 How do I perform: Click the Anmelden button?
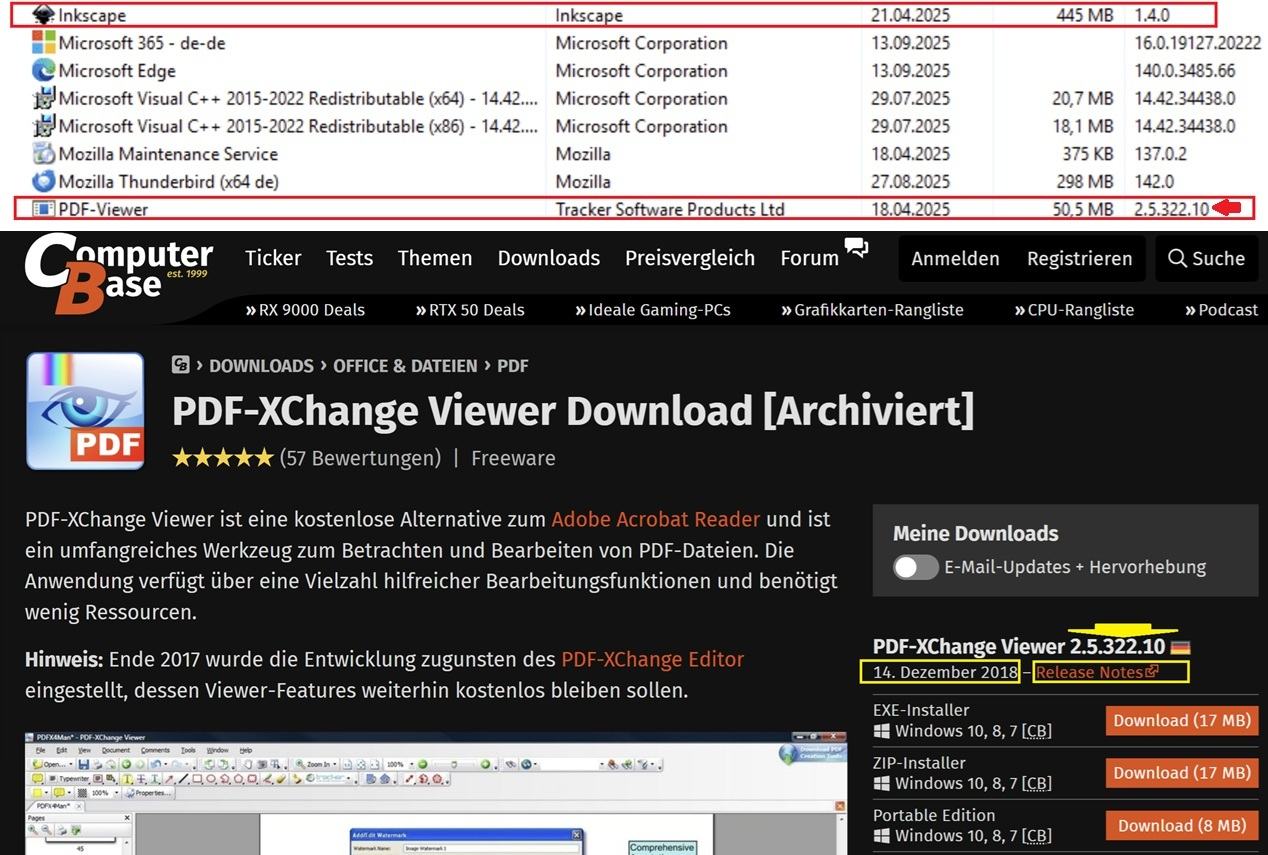tap(955, 259)
